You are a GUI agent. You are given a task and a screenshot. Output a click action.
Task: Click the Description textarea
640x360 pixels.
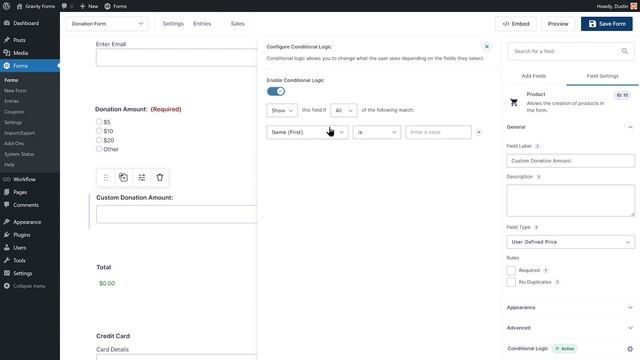tap(571, 200)
